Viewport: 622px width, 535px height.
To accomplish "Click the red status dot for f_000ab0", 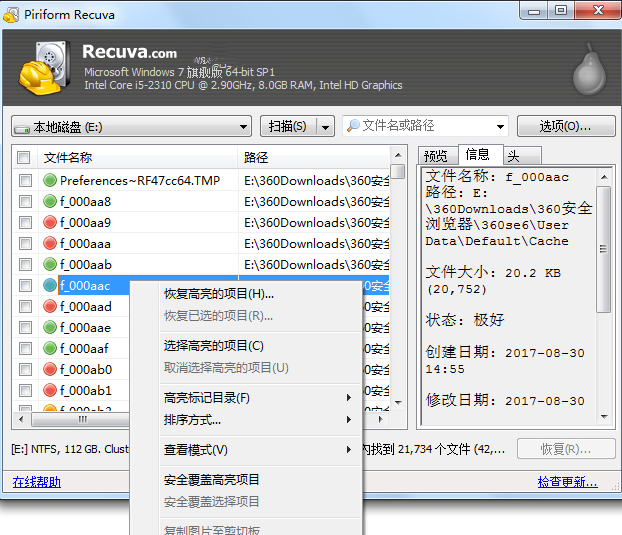I will [x=50, y=369].
